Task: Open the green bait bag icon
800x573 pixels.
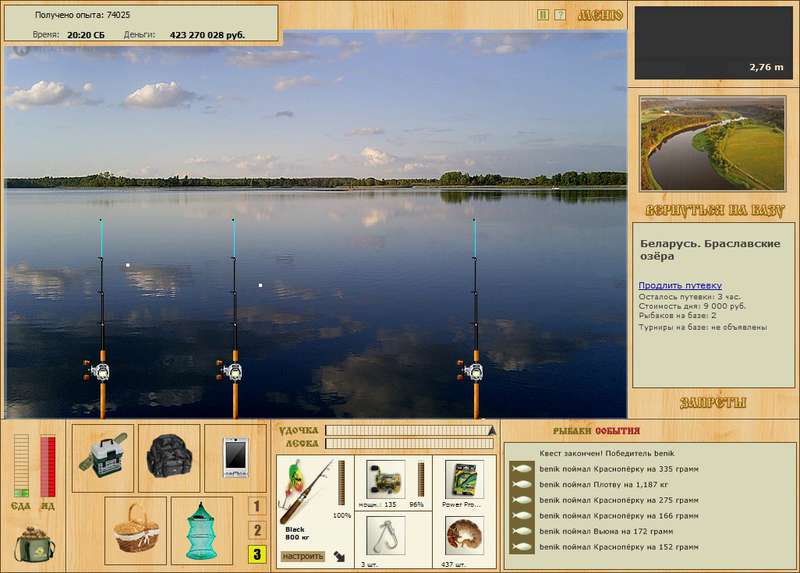Action: click(x=35, y=544)
